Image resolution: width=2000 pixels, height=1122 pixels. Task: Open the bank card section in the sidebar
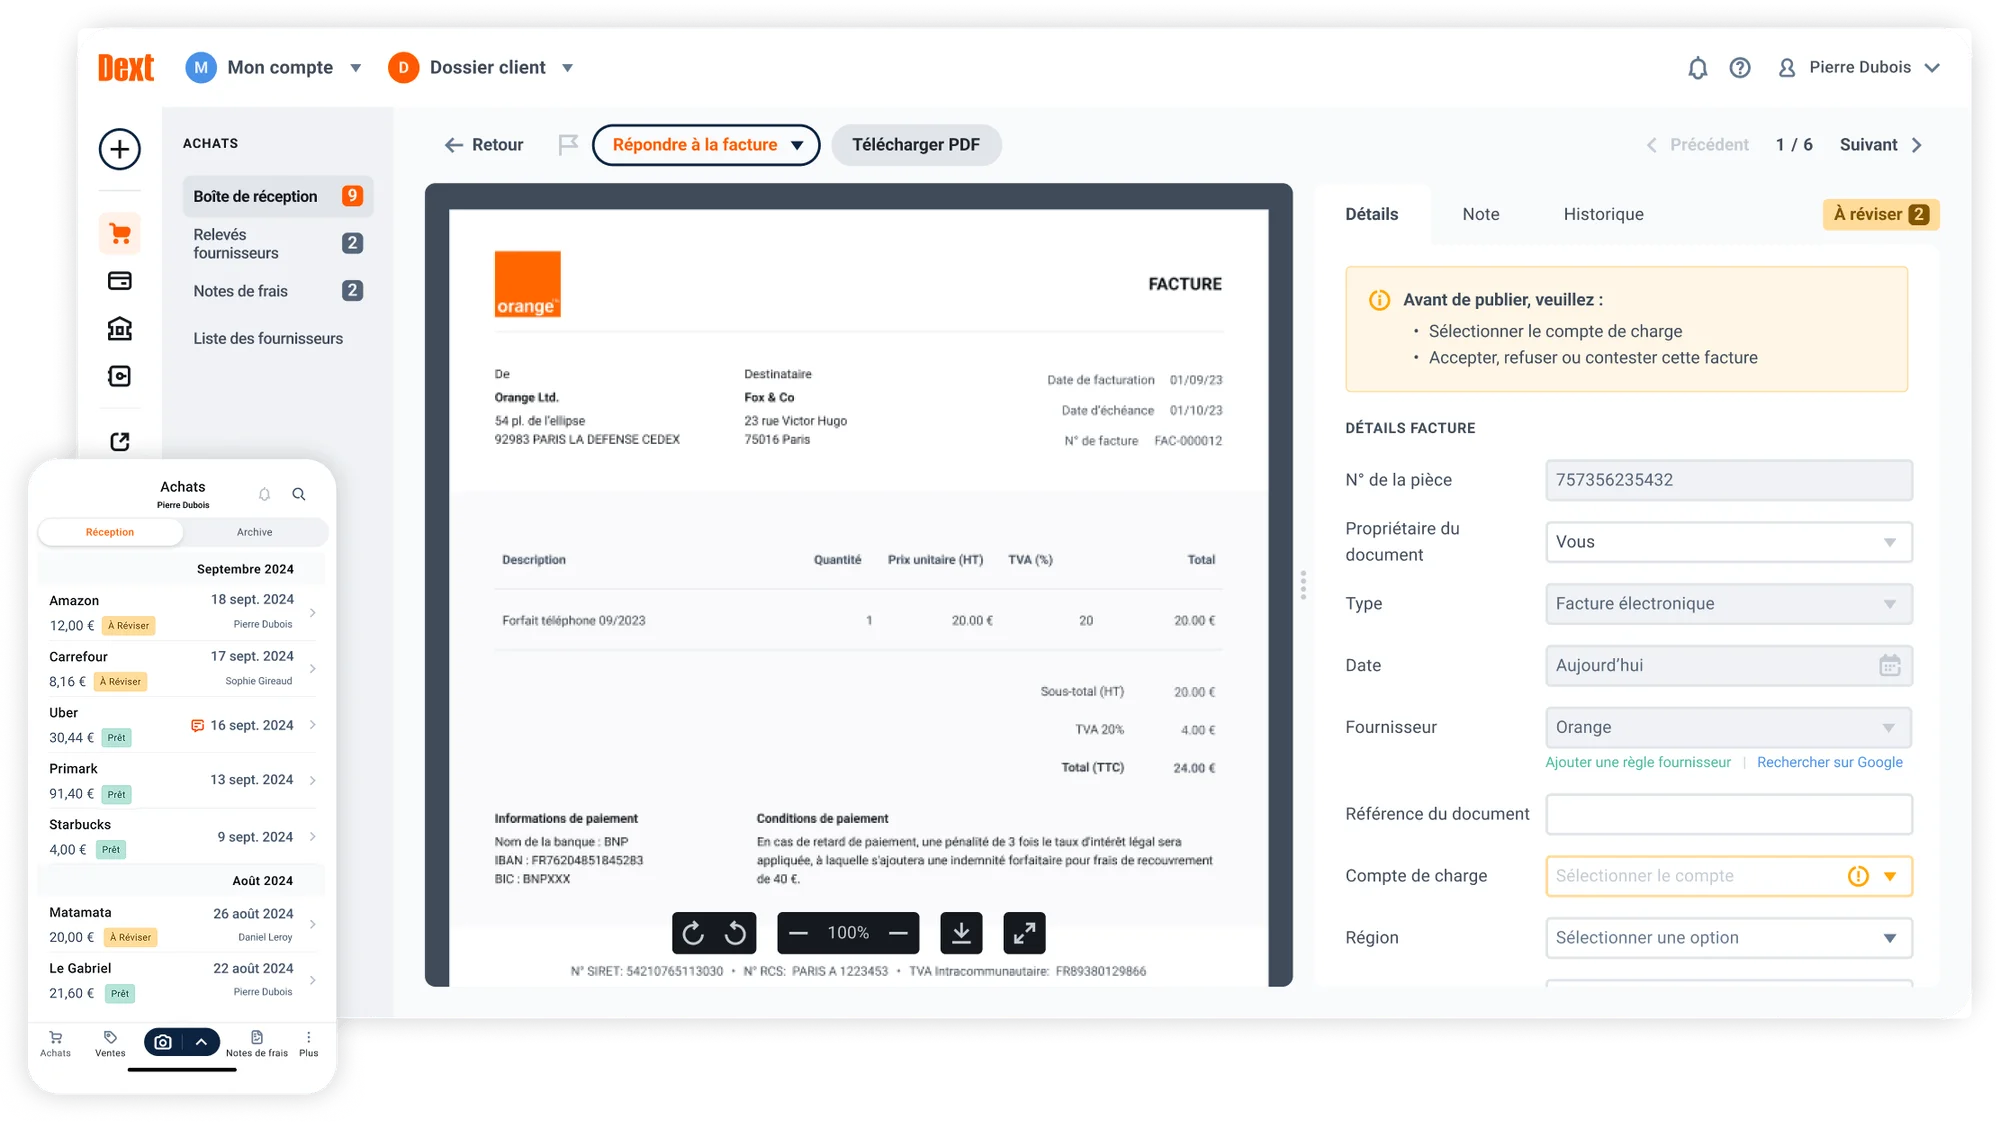[x=119, y=281]
